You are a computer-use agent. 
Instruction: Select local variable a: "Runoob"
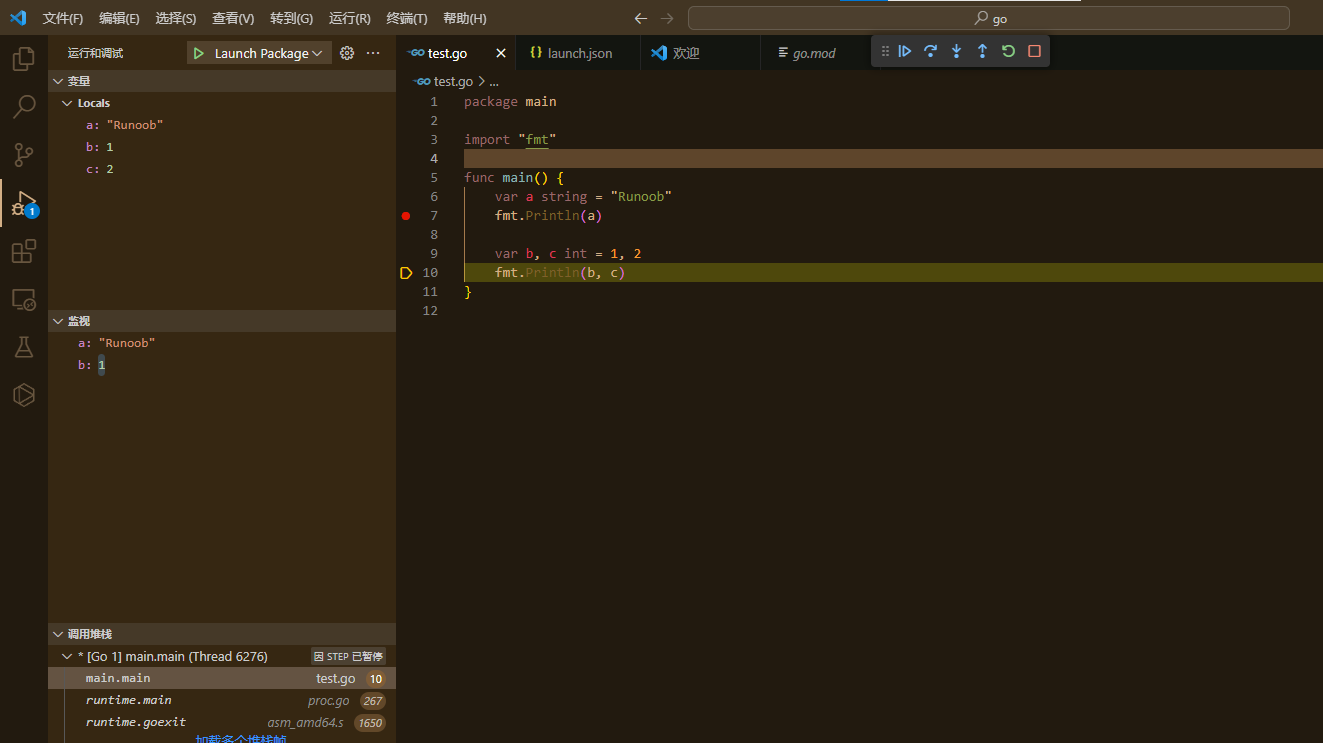(222, 125)
